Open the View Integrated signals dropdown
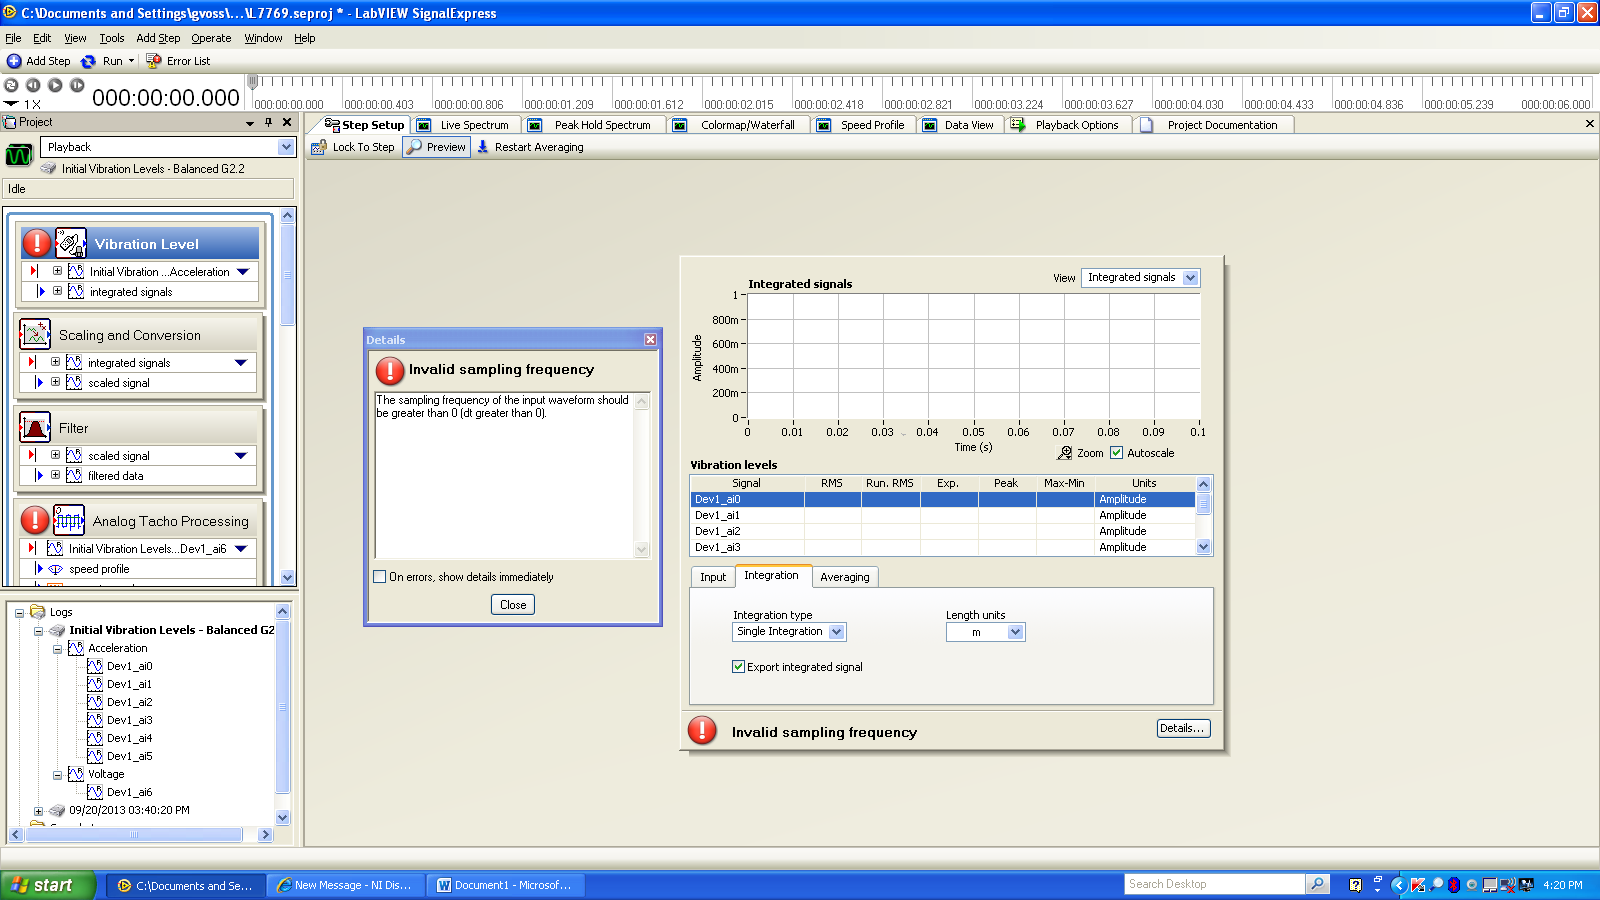Image resolution: width=1600 pixels, height=900 pixels. [1191, 278]
